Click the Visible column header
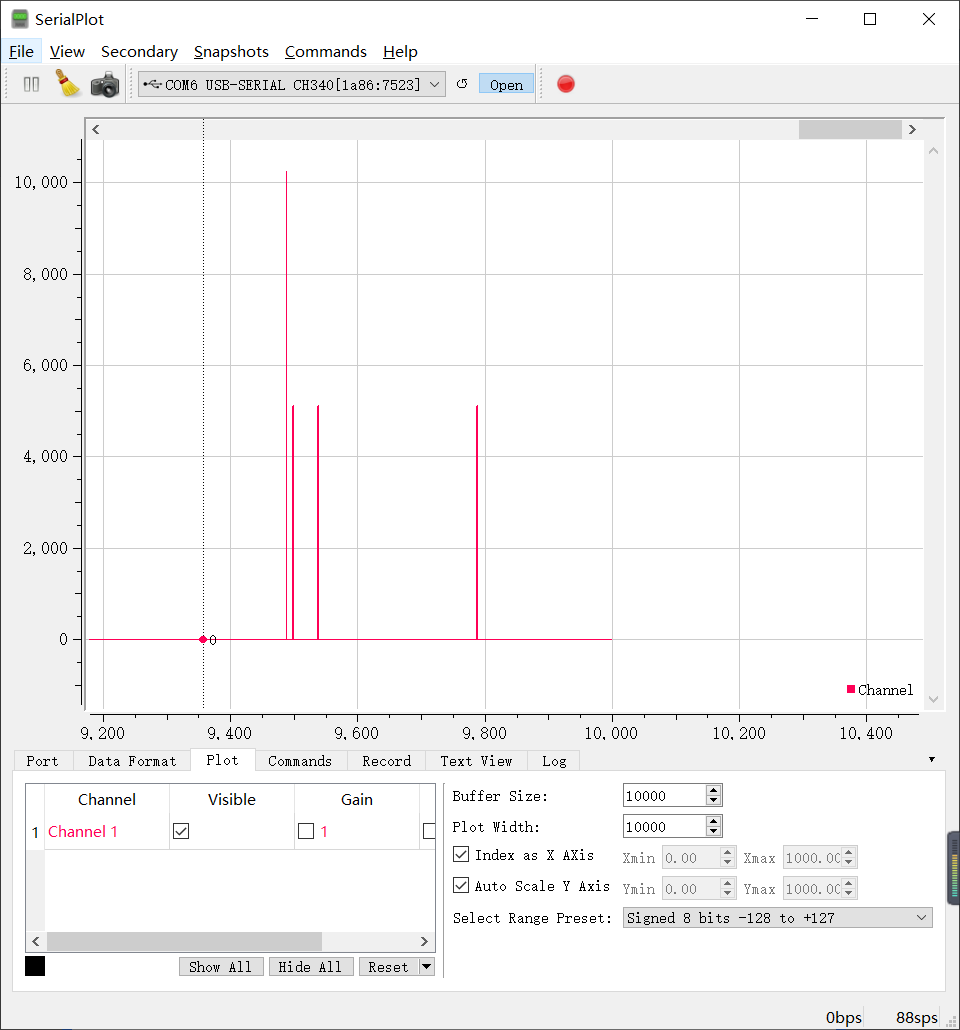This screenshot has width=960, height=1030. 232,799
